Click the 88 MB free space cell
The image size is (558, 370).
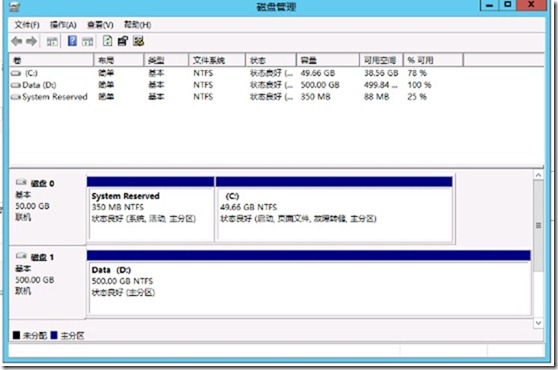[377, 97]
